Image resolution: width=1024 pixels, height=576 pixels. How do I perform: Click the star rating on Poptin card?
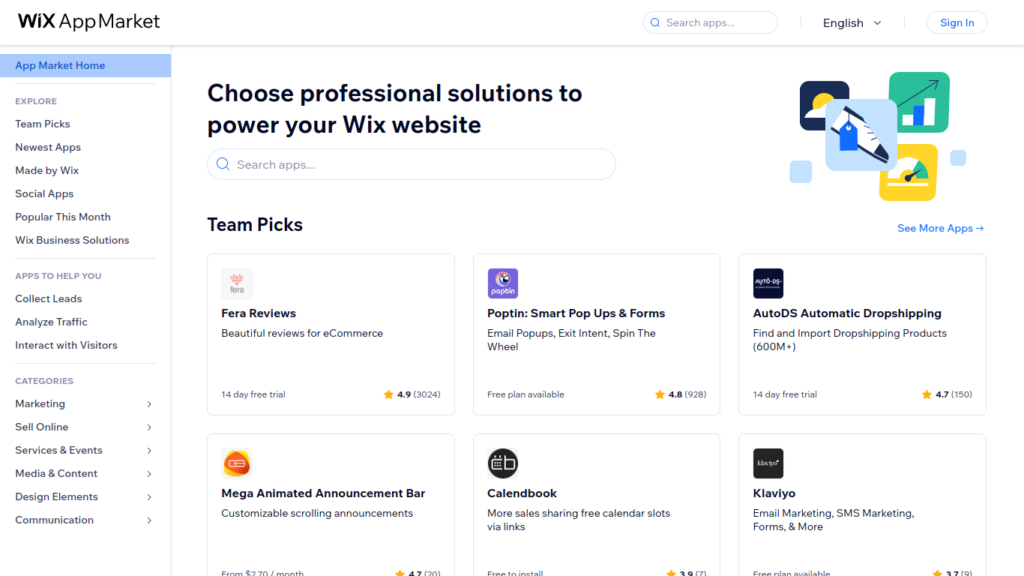pos(680,394)
